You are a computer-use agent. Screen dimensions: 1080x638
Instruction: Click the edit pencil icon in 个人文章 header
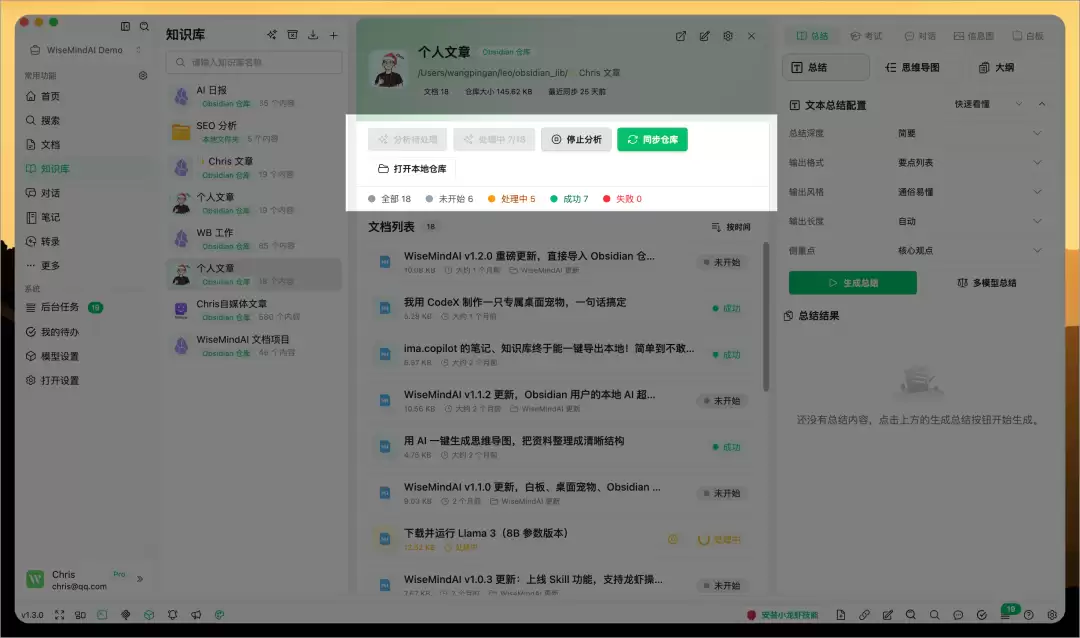(704, 36)
